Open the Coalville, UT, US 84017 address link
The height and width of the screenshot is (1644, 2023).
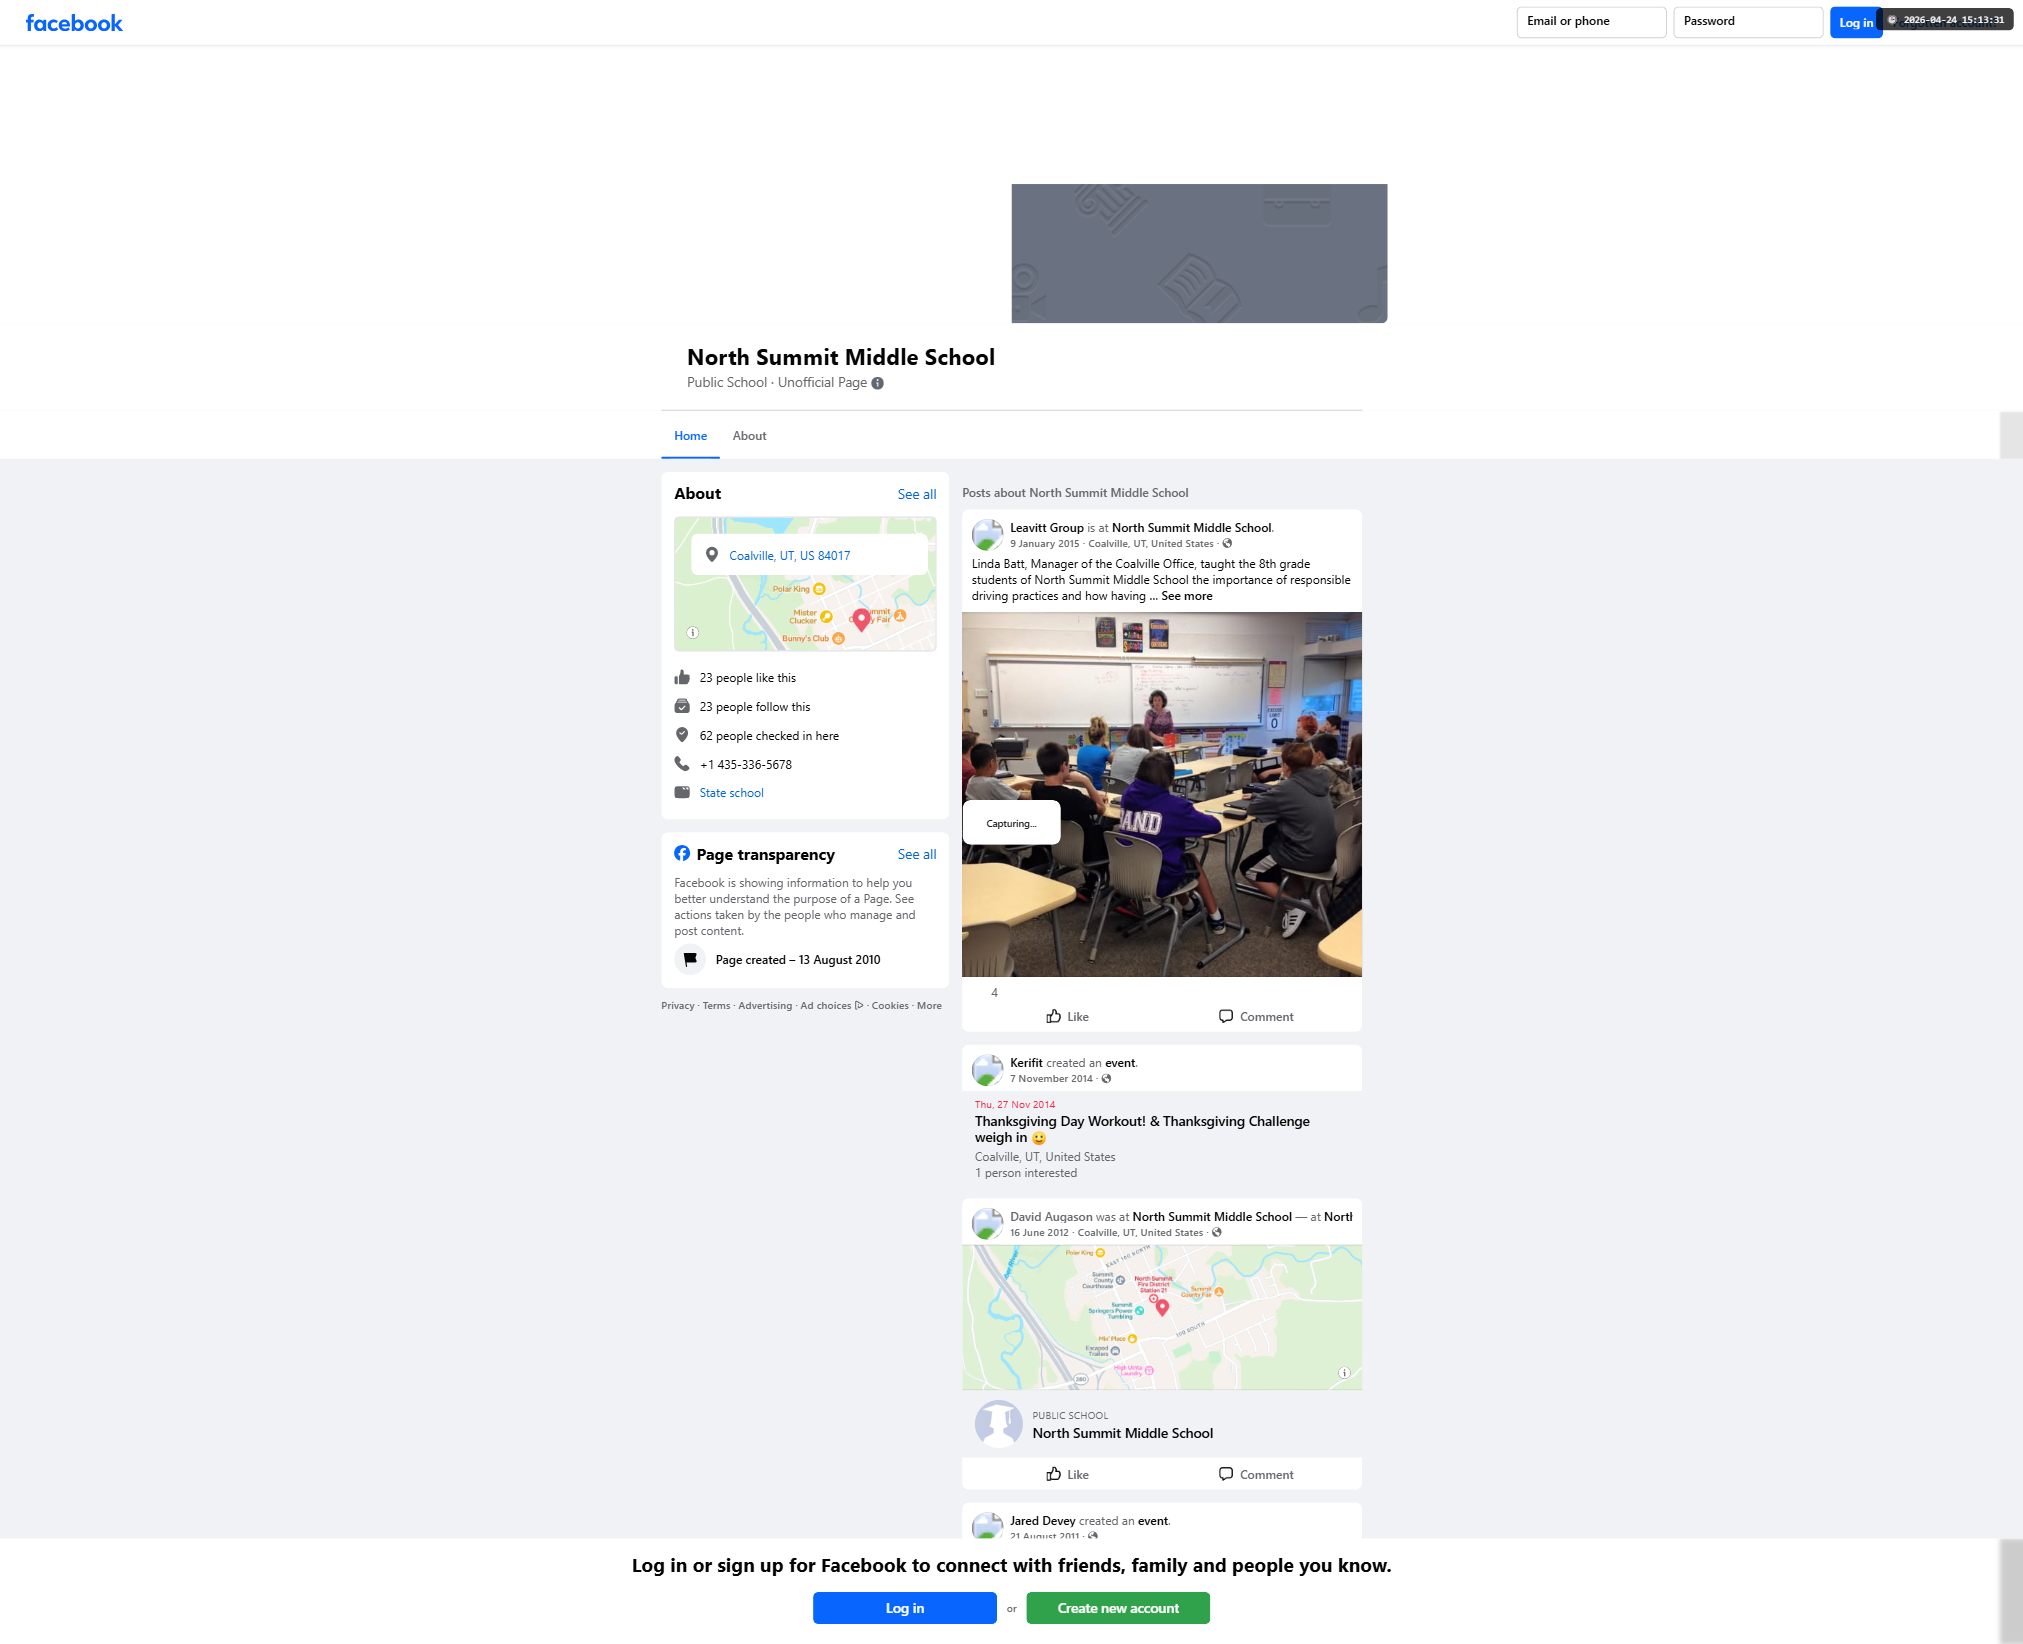(789, 556)
